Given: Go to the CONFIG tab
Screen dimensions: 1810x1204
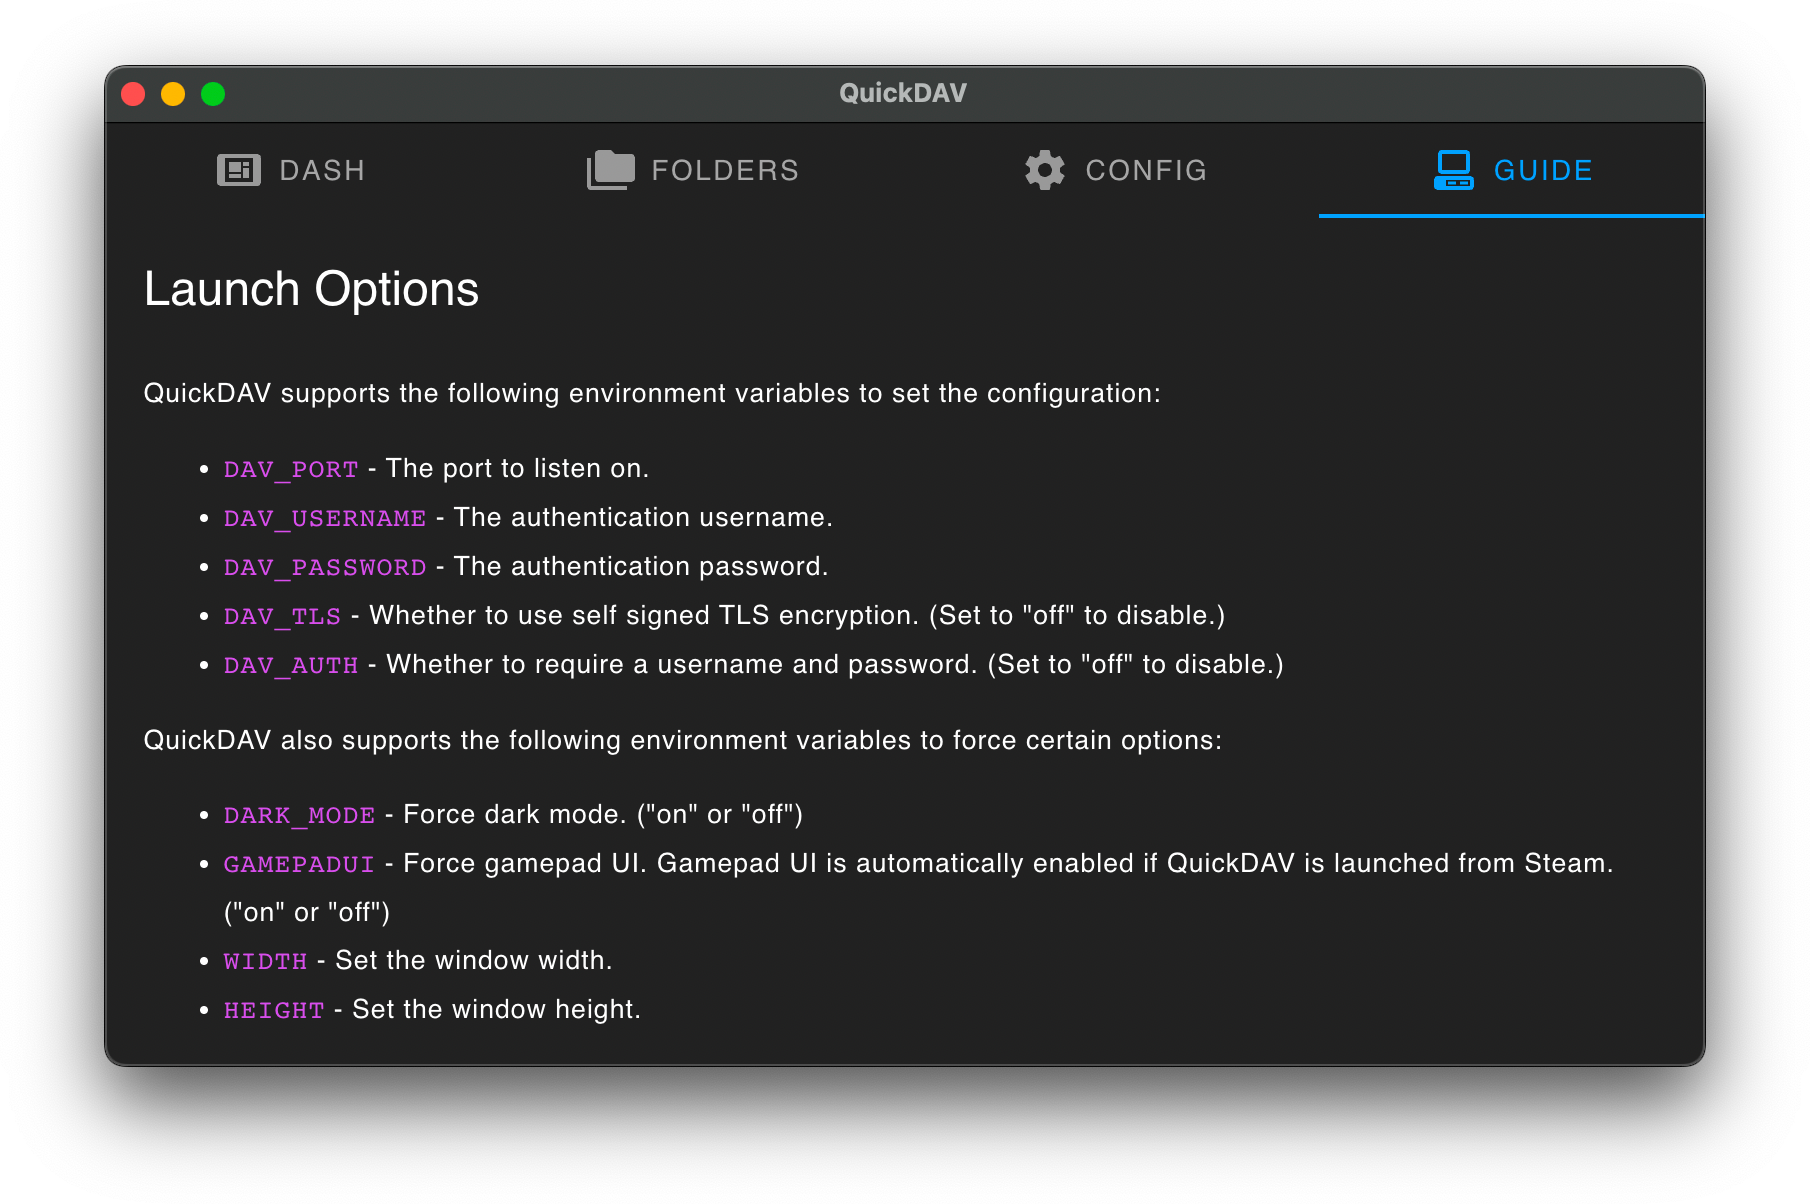Looking at the screenshot, I should point(1146,171).
